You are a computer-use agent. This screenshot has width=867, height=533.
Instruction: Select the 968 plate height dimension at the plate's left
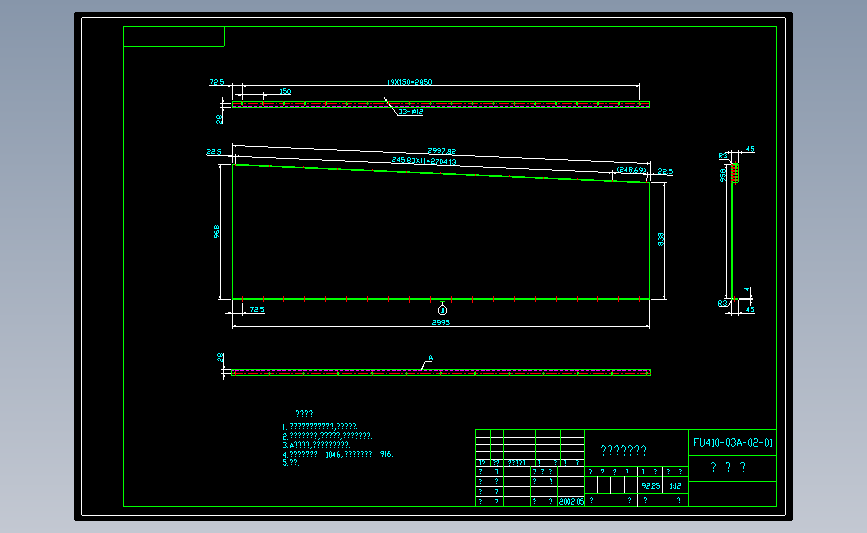pos(217,231)
